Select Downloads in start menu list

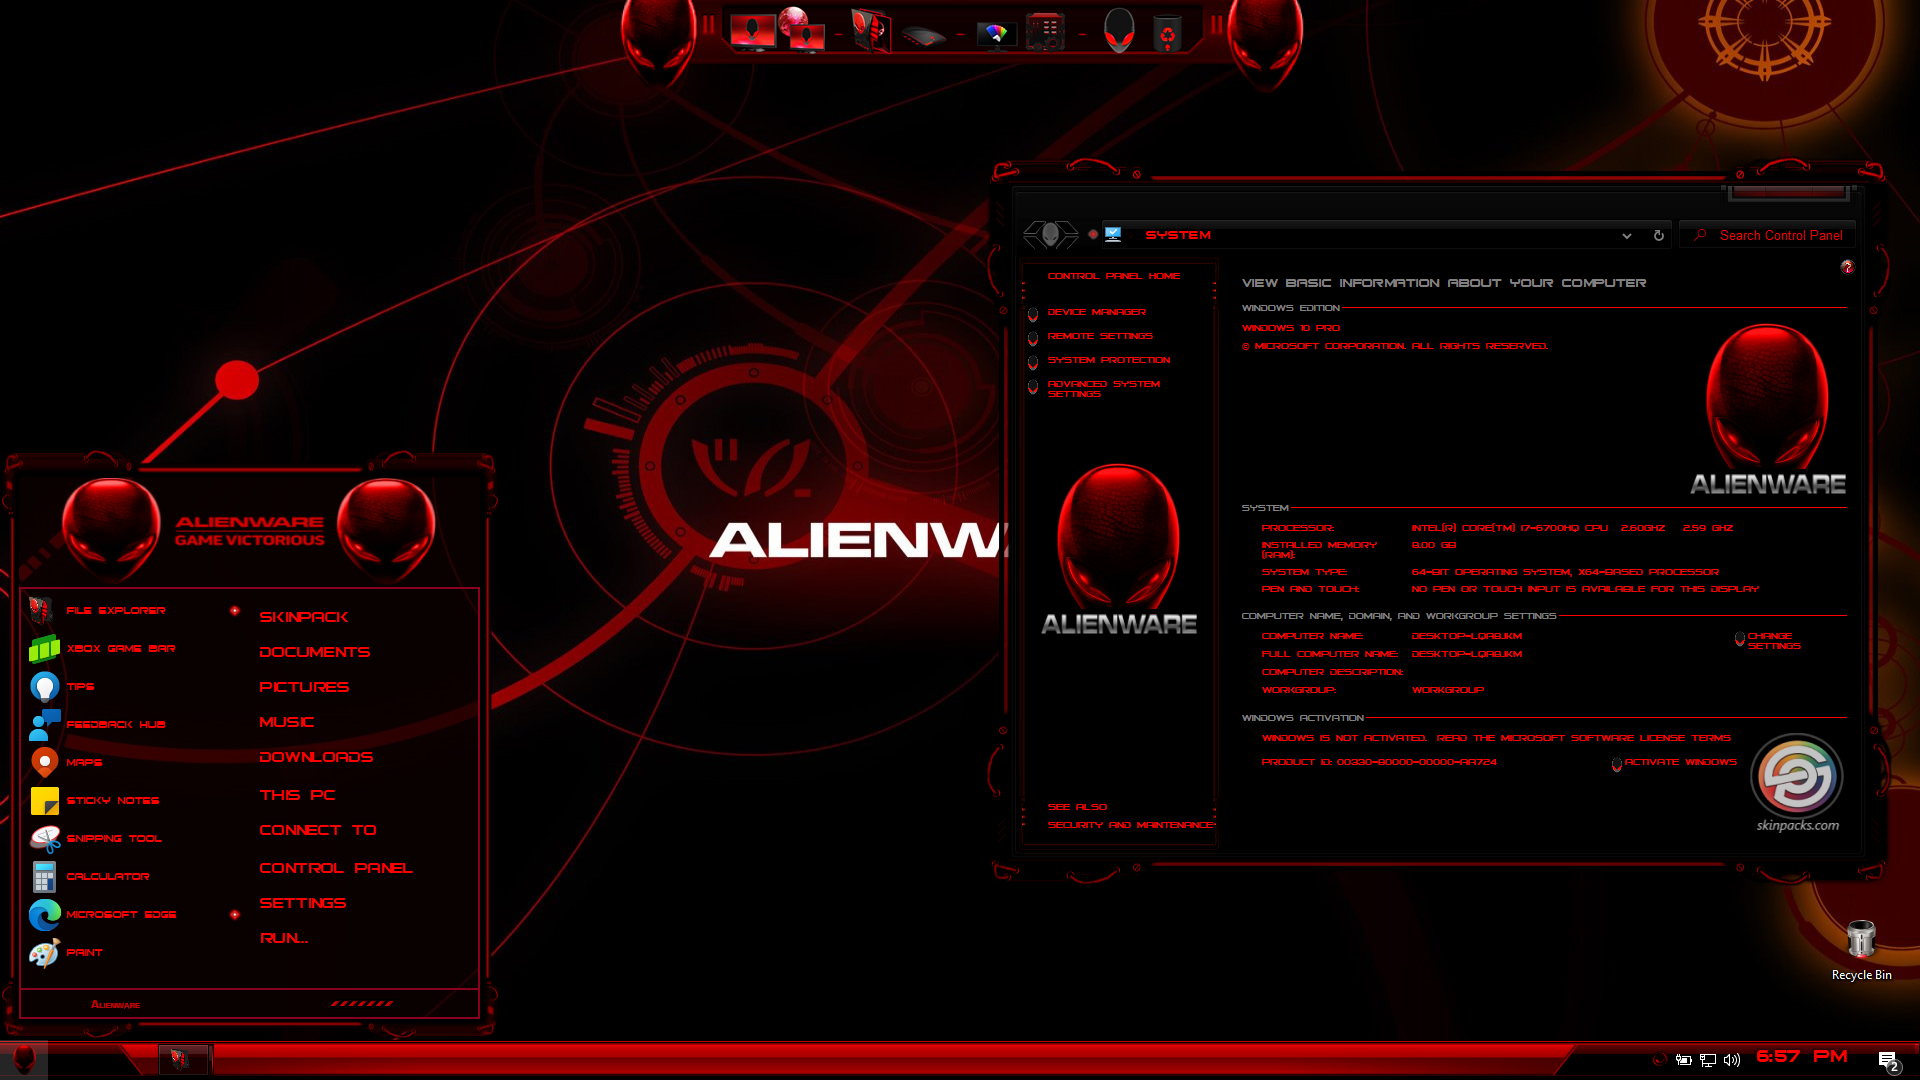[315, 757]
